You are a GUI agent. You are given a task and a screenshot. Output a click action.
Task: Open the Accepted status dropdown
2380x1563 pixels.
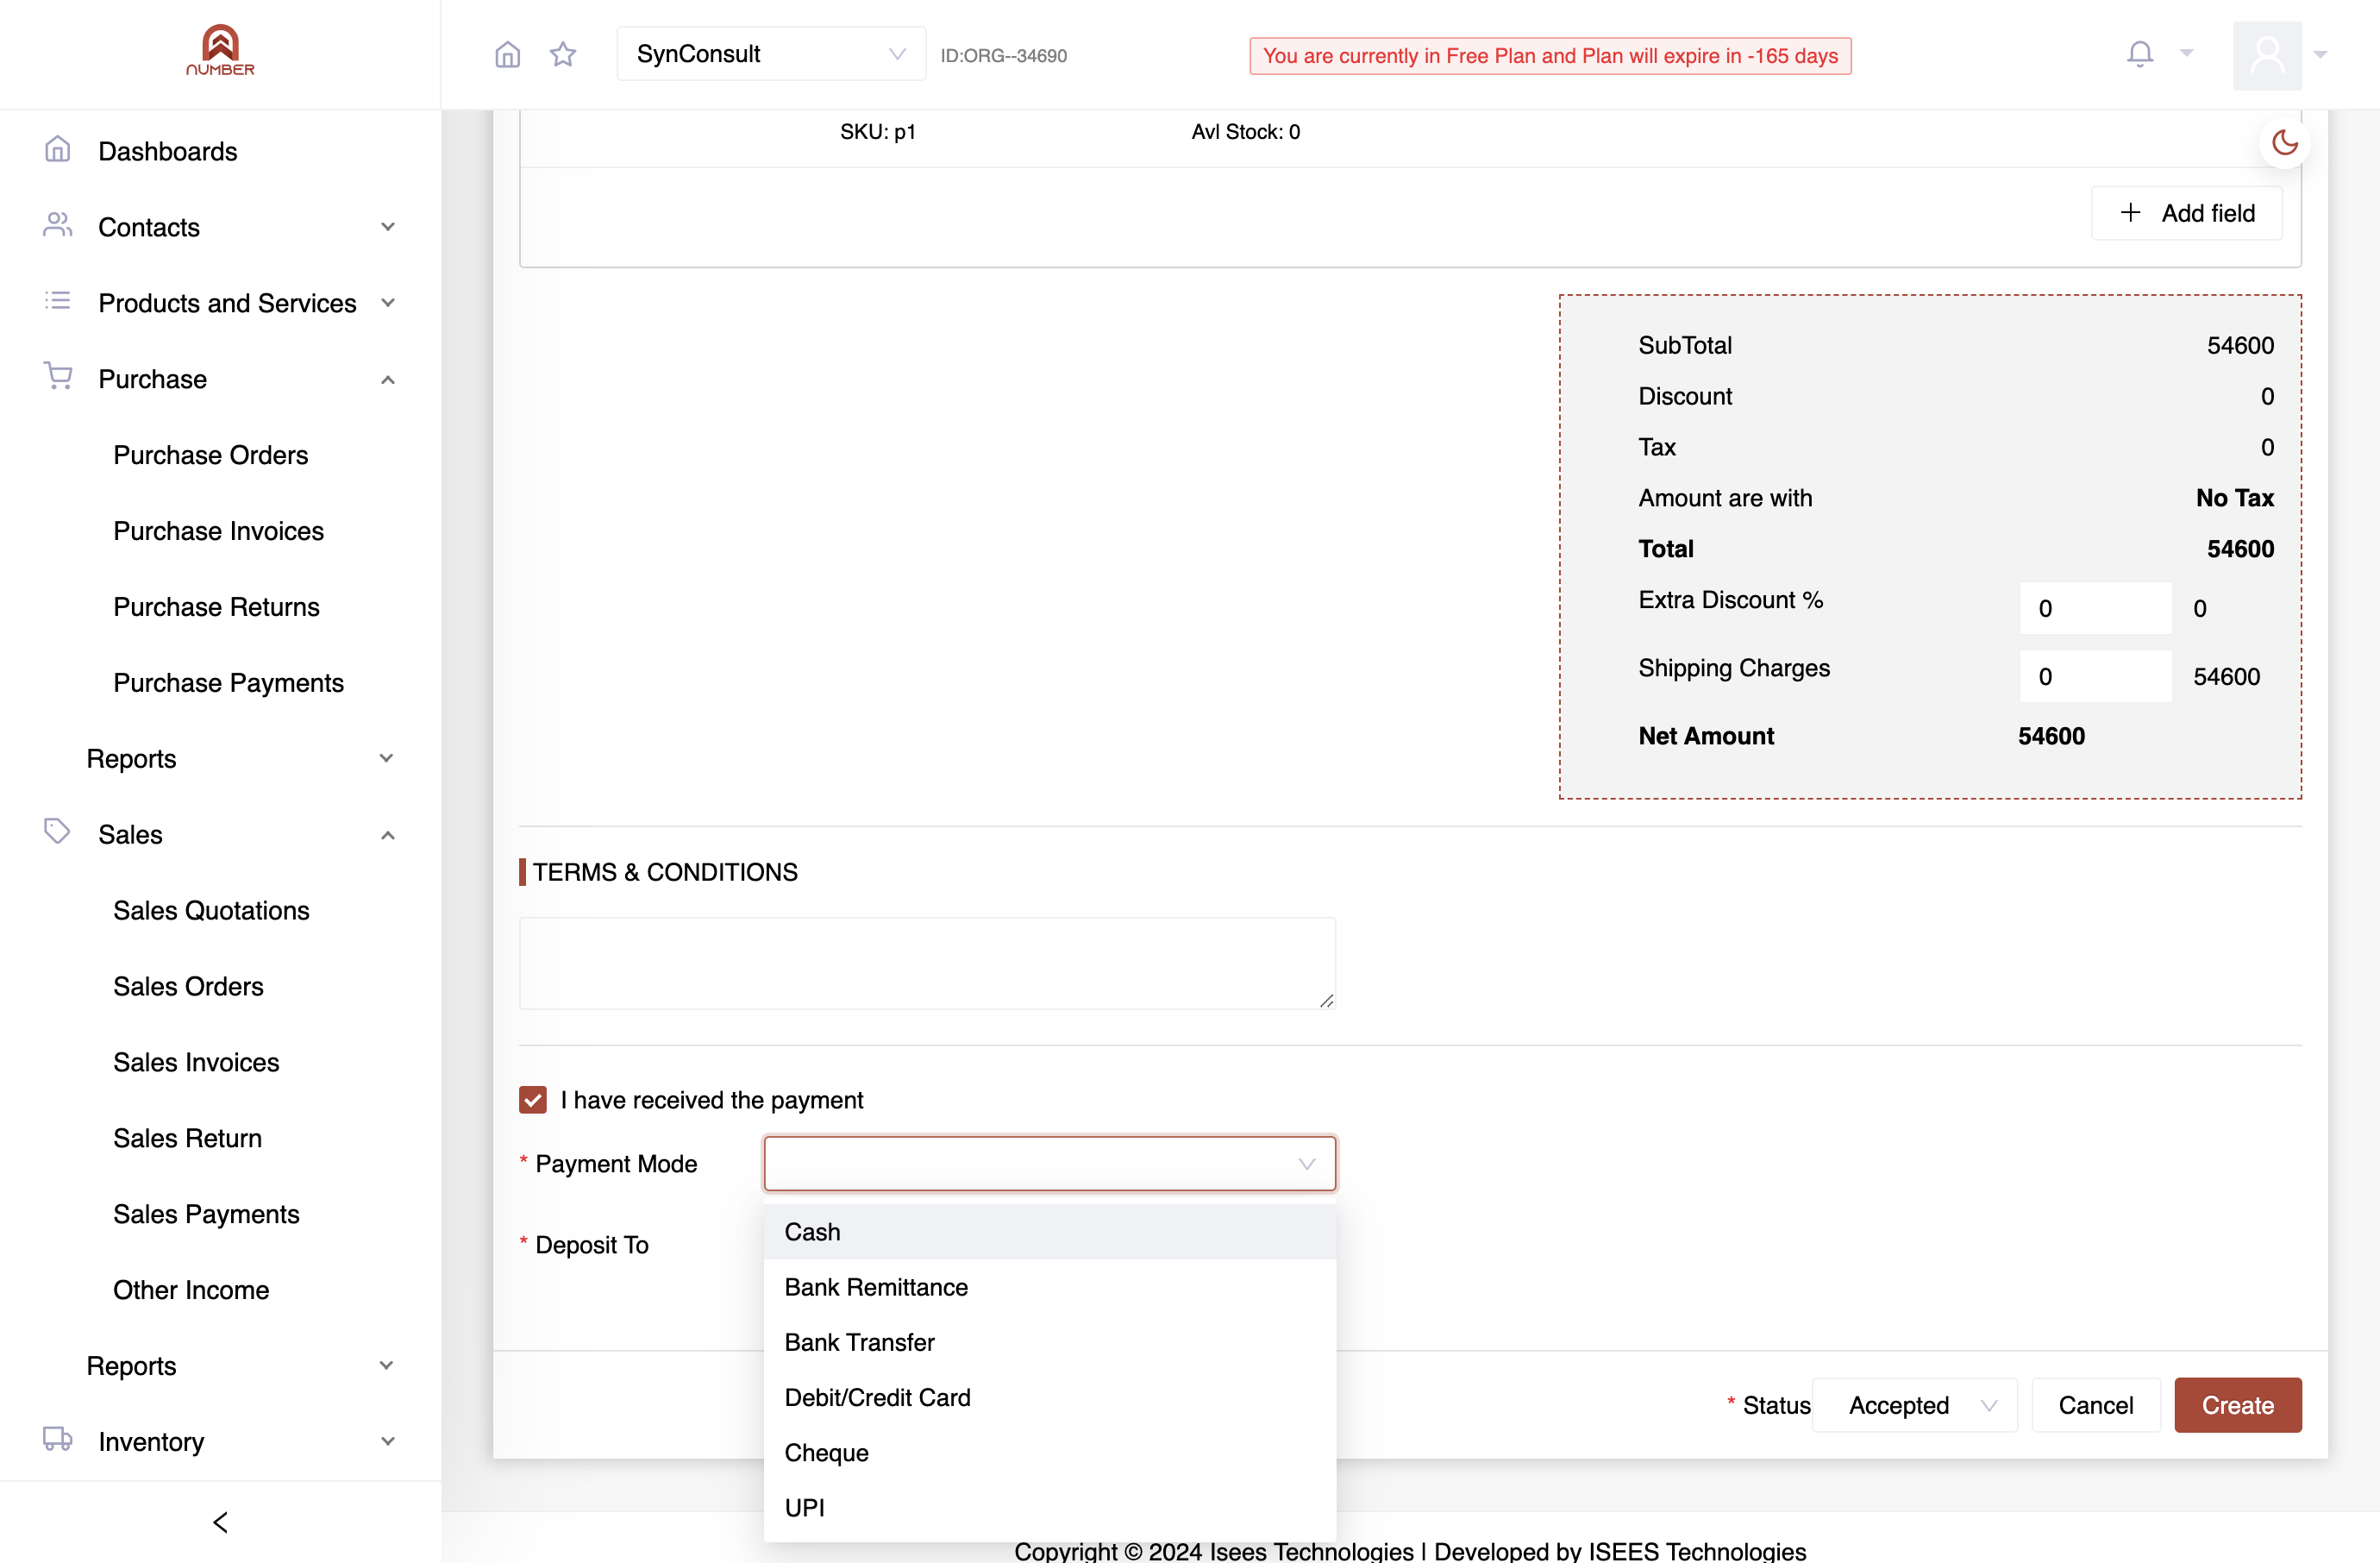pyautogui.click(x=1914, y=1405)
